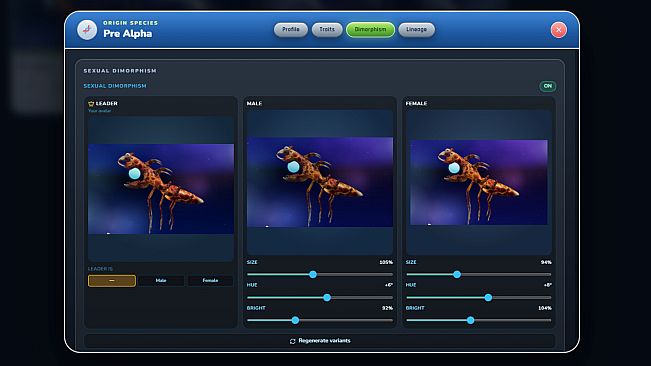Toggle the sexual dimorphism ON switch
Image resolution: width=651 pixels, height=366 pixels.
pos(548,86)
